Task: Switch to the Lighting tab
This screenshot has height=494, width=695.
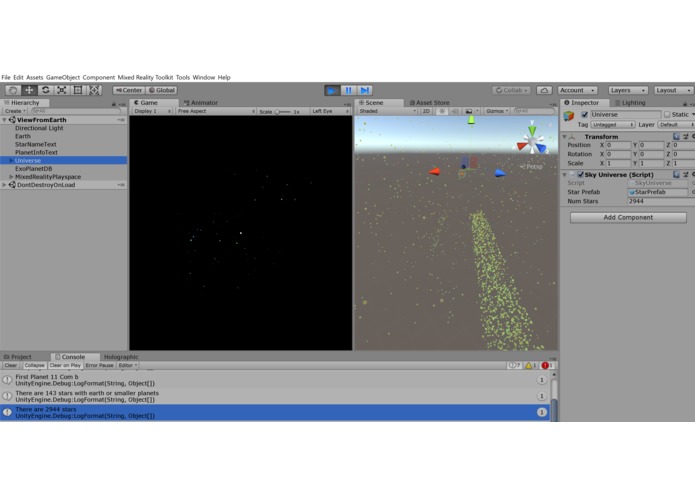Action: (630, 103)
